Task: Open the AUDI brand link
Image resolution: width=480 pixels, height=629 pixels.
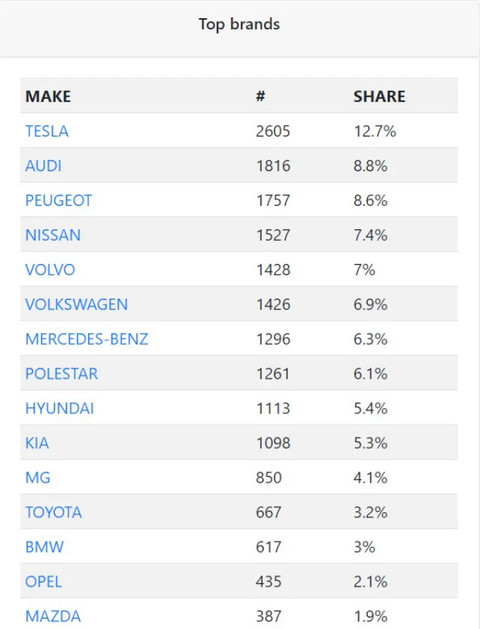Action: click(43, 166)
